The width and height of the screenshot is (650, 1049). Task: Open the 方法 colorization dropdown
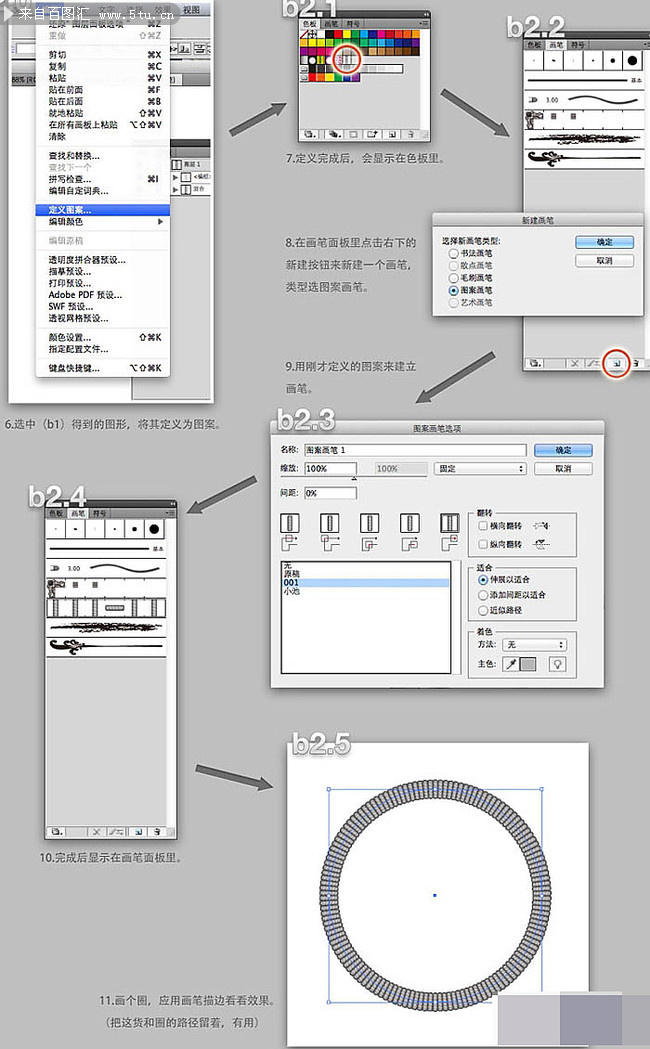pyautogui.click(x=533, y=645)
